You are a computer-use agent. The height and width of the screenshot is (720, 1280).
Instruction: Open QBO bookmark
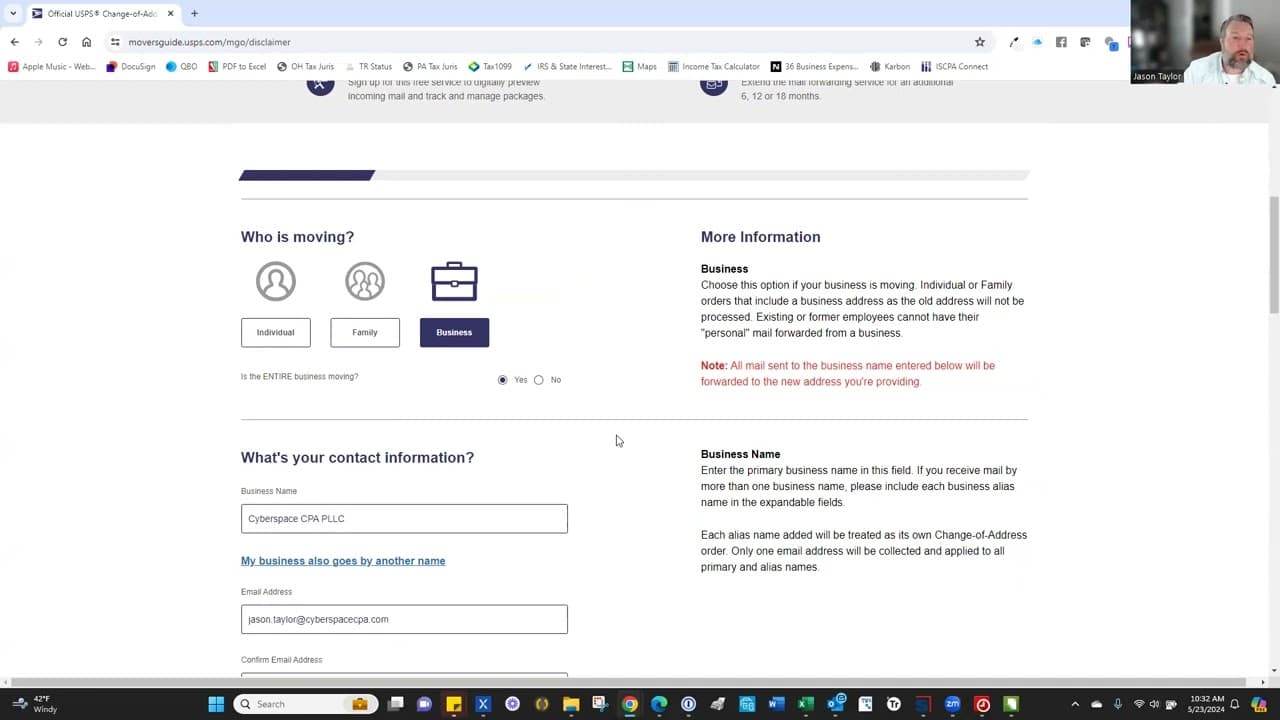click(181, 67)
